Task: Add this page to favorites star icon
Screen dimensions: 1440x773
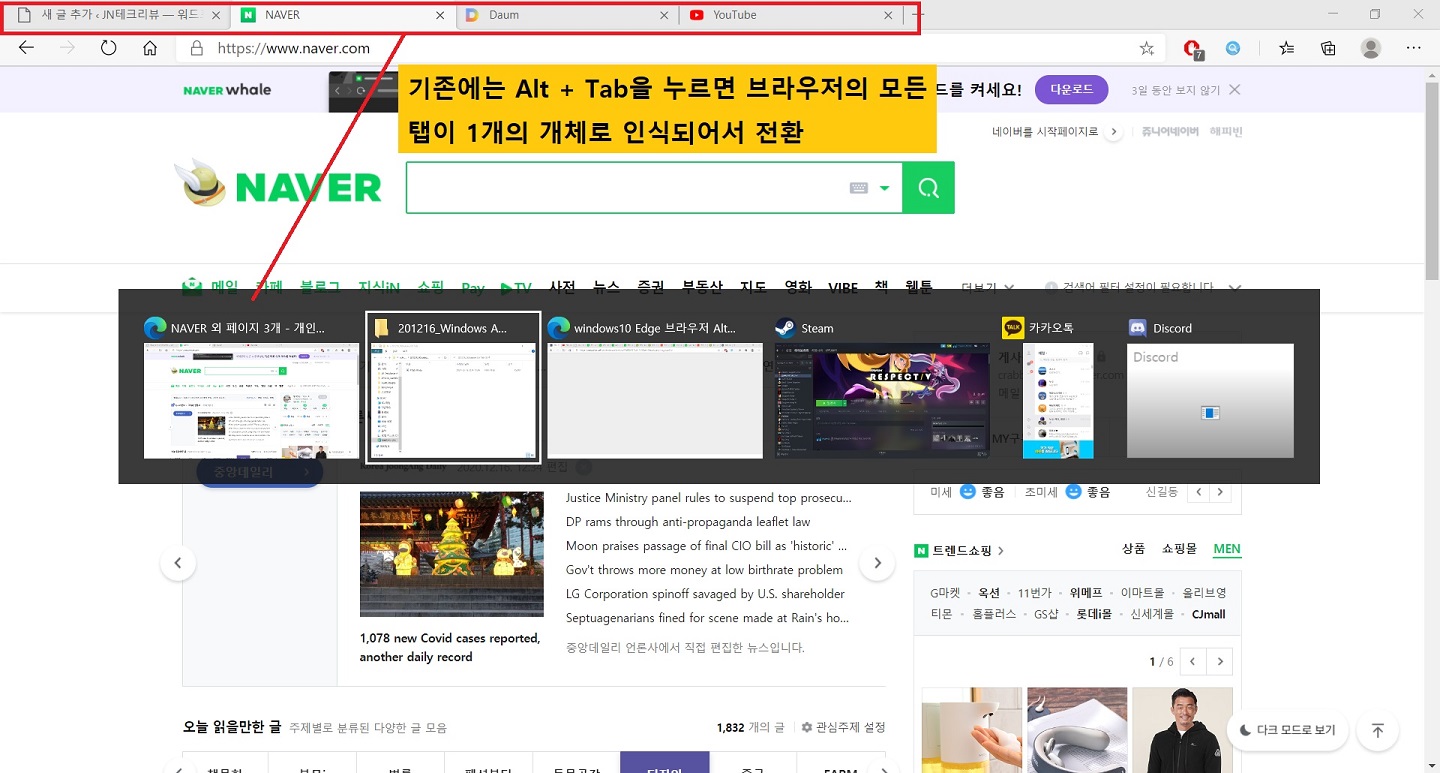Action: (1147, 48)
